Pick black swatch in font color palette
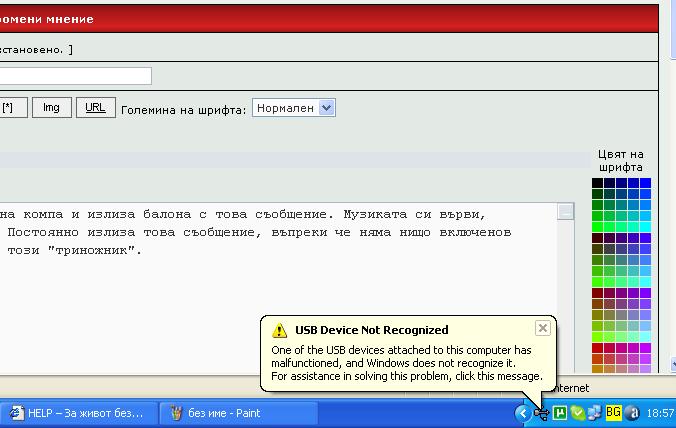The image size is (676, 428). (597, 183)
